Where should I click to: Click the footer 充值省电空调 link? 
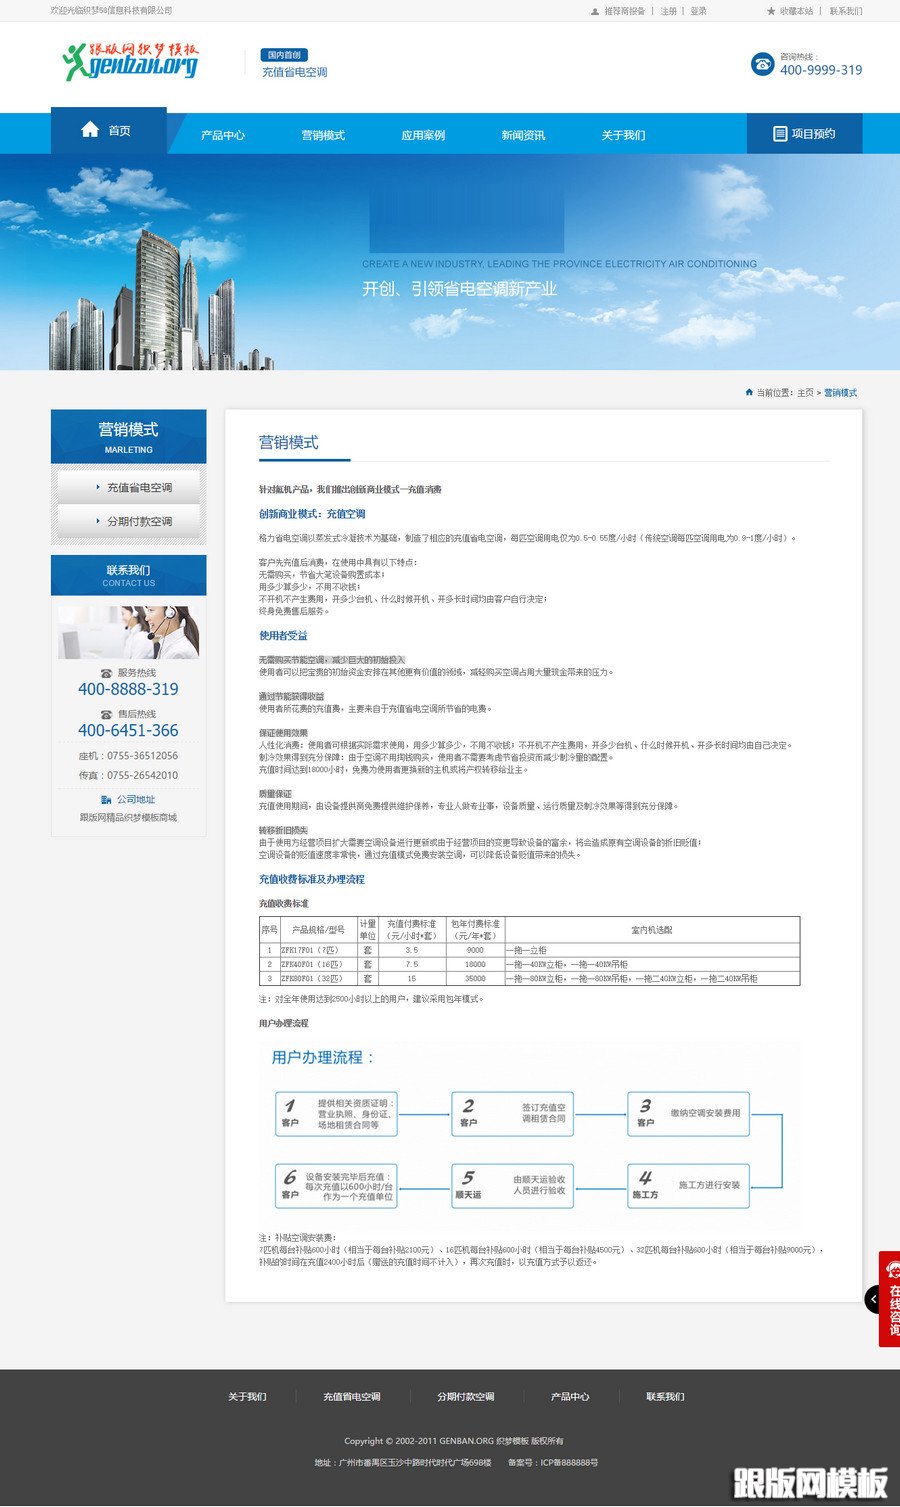(x=352, y=1397)
